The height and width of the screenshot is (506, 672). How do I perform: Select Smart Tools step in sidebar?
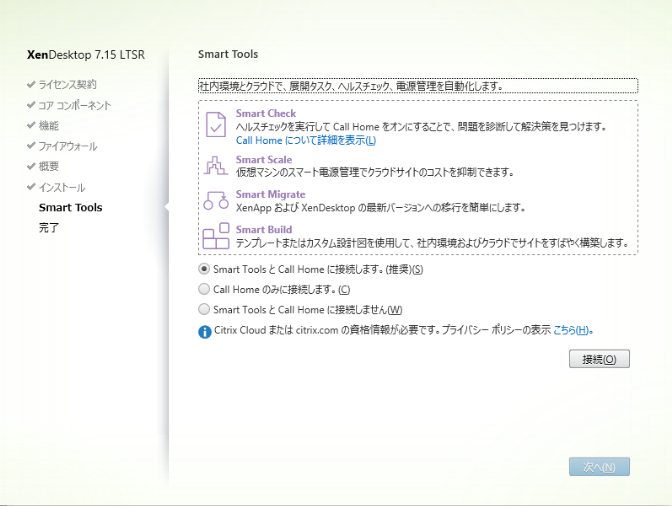point(70,207)
